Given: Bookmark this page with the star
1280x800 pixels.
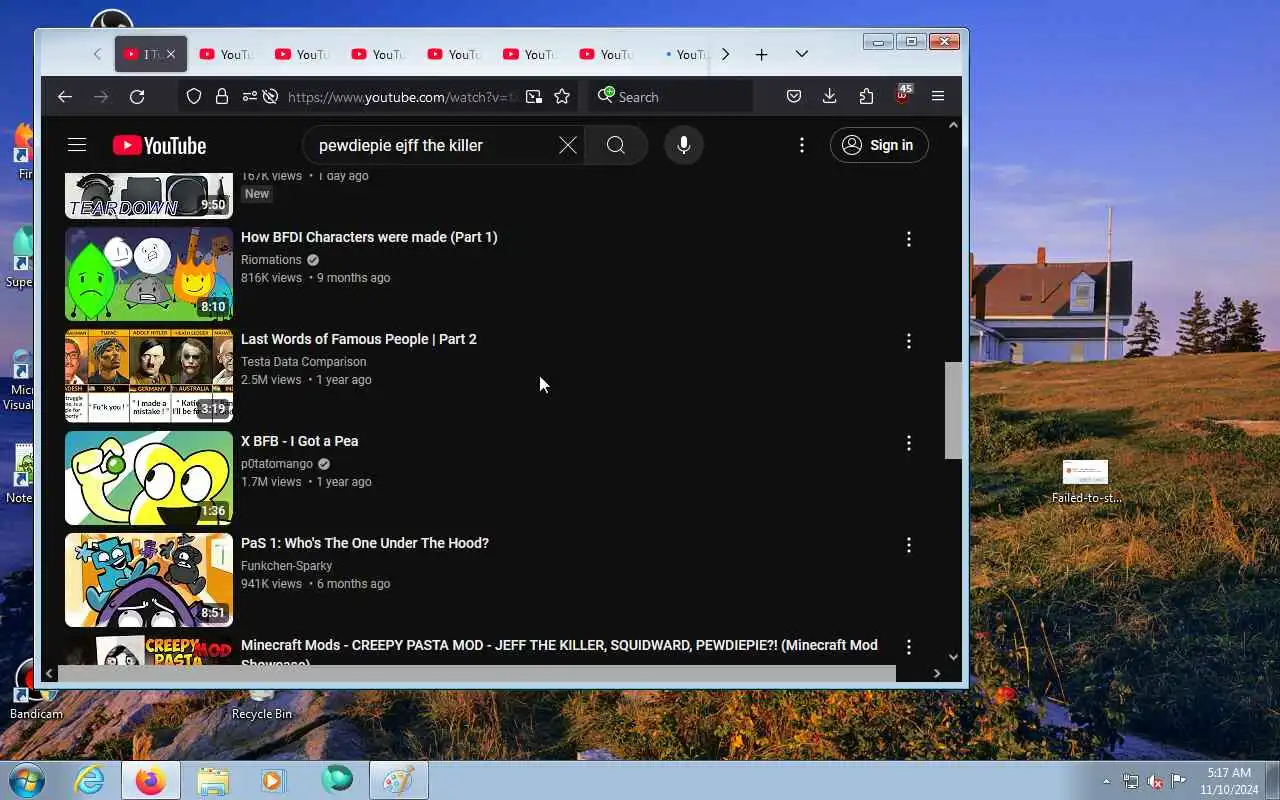Looking at the screenshot, I should point(562,96).
